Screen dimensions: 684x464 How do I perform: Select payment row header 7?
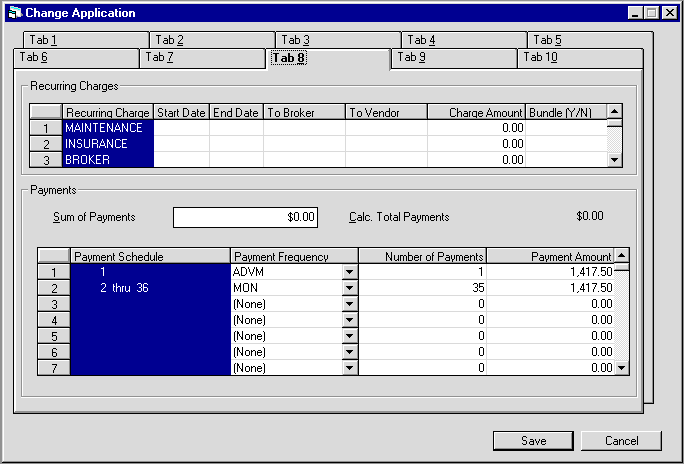(x=54, y=368)
